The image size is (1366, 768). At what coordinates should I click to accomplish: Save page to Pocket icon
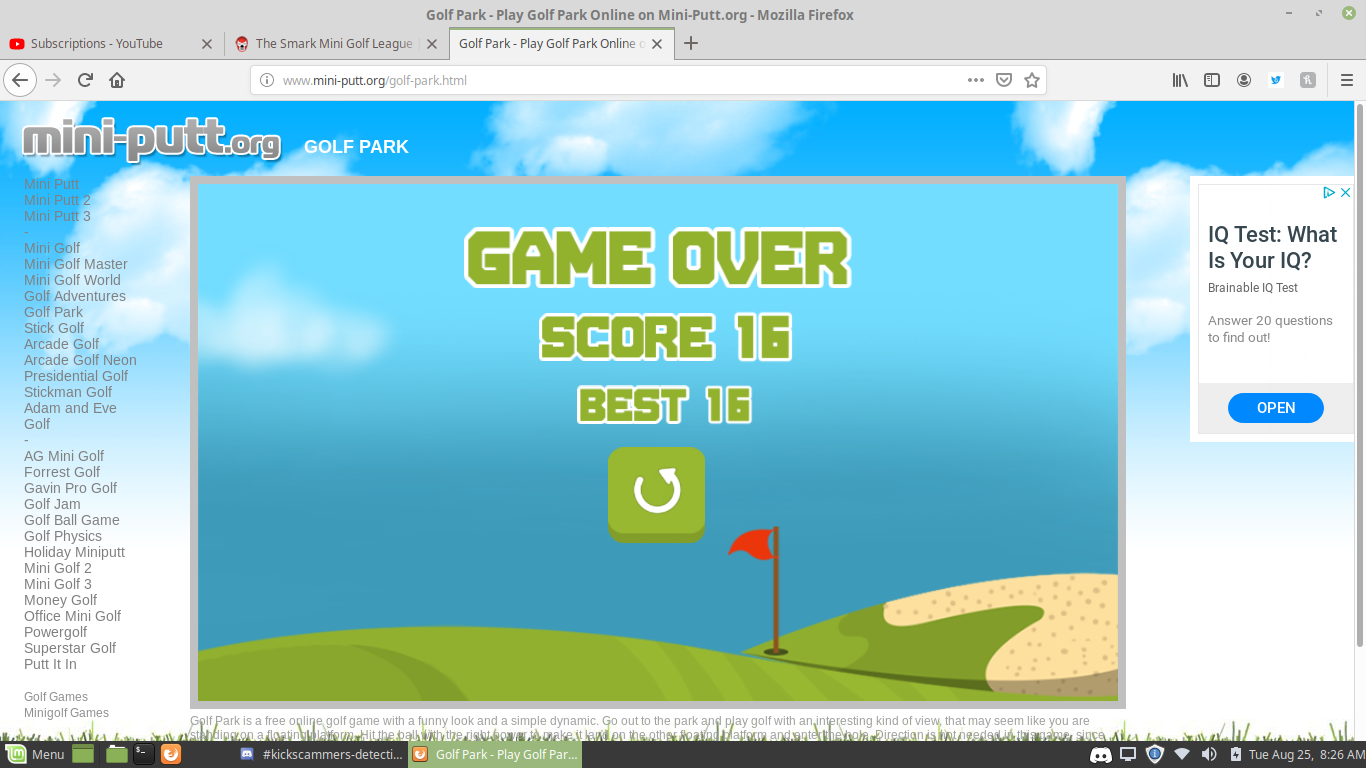click(1004, 80)
